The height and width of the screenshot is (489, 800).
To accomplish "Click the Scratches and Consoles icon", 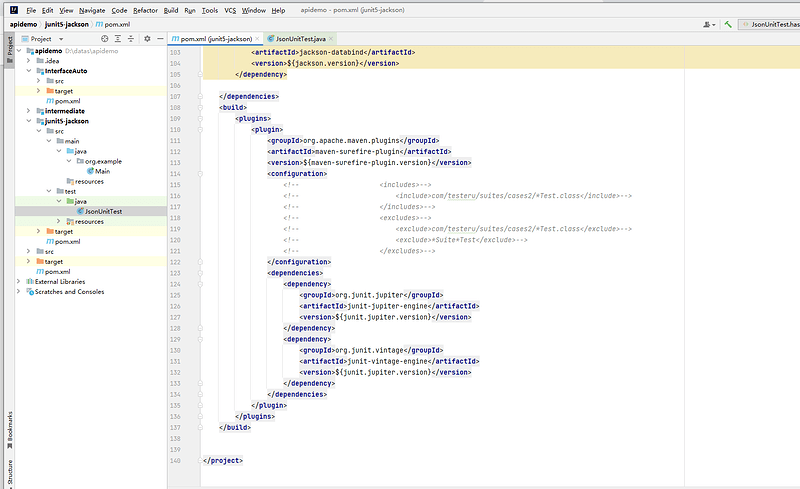I will pos(30,292).
